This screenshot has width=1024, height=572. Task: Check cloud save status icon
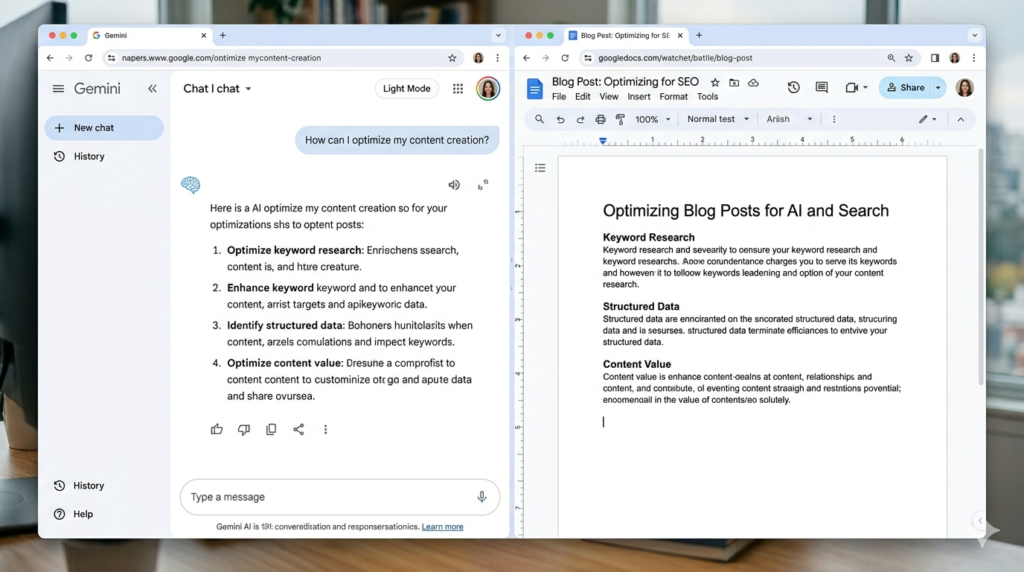click(753, 83)
